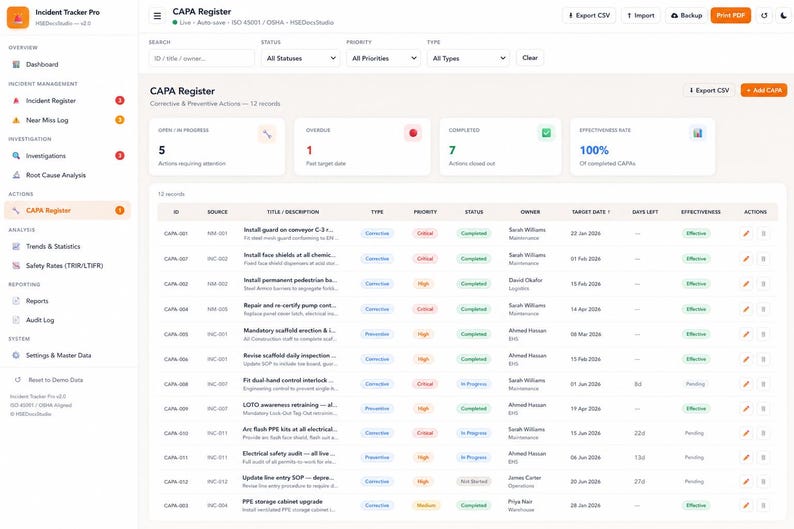
Task: Open Reports in the sidebar
Action: tap(67, 301)
